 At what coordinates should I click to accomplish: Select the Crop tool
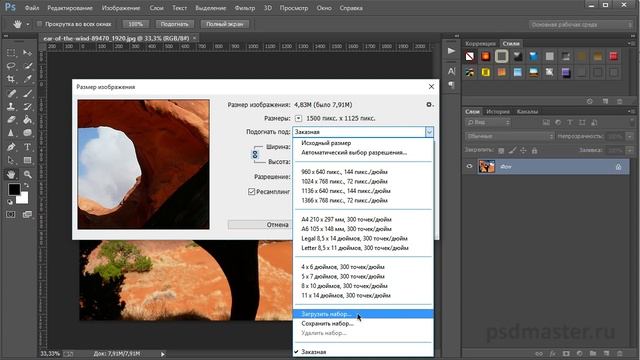click(x=11, y=79)
